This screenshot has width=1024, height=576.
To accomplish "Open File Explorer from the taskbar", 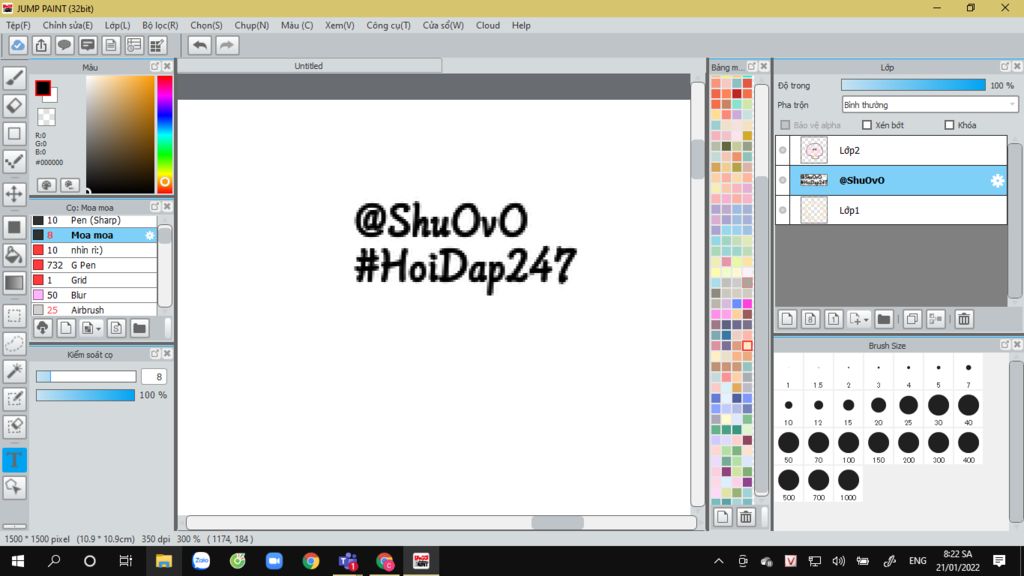I will point(163,561).
